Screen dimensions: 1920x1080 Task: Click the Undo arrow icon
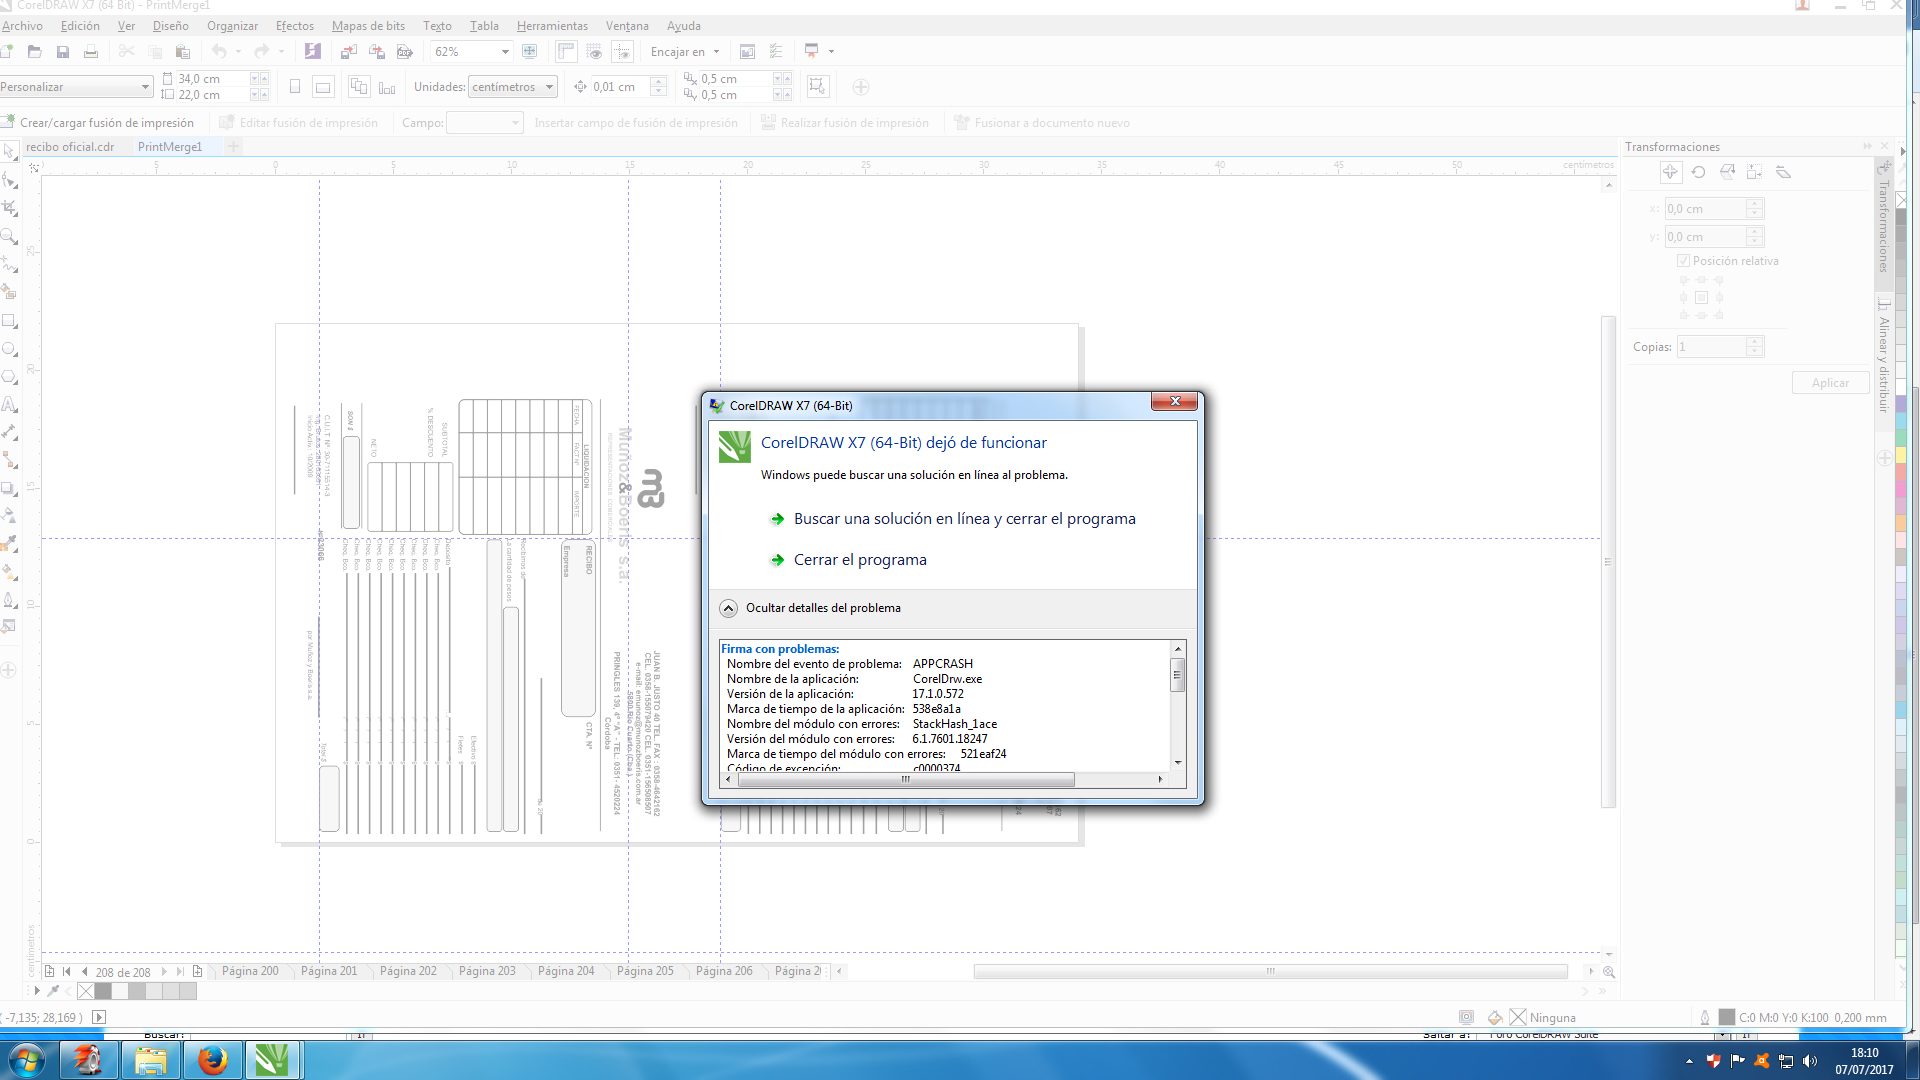219,51
